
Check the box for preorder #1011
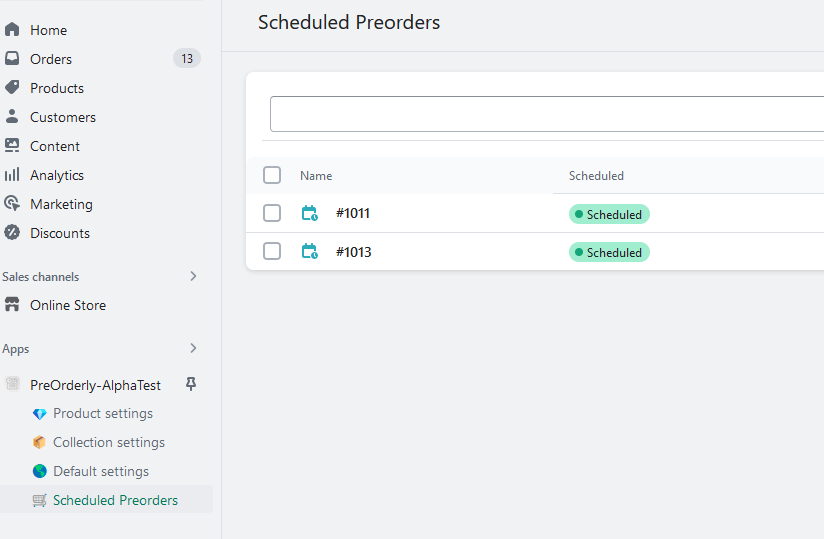pyautogui.click(x=272, y=213)
